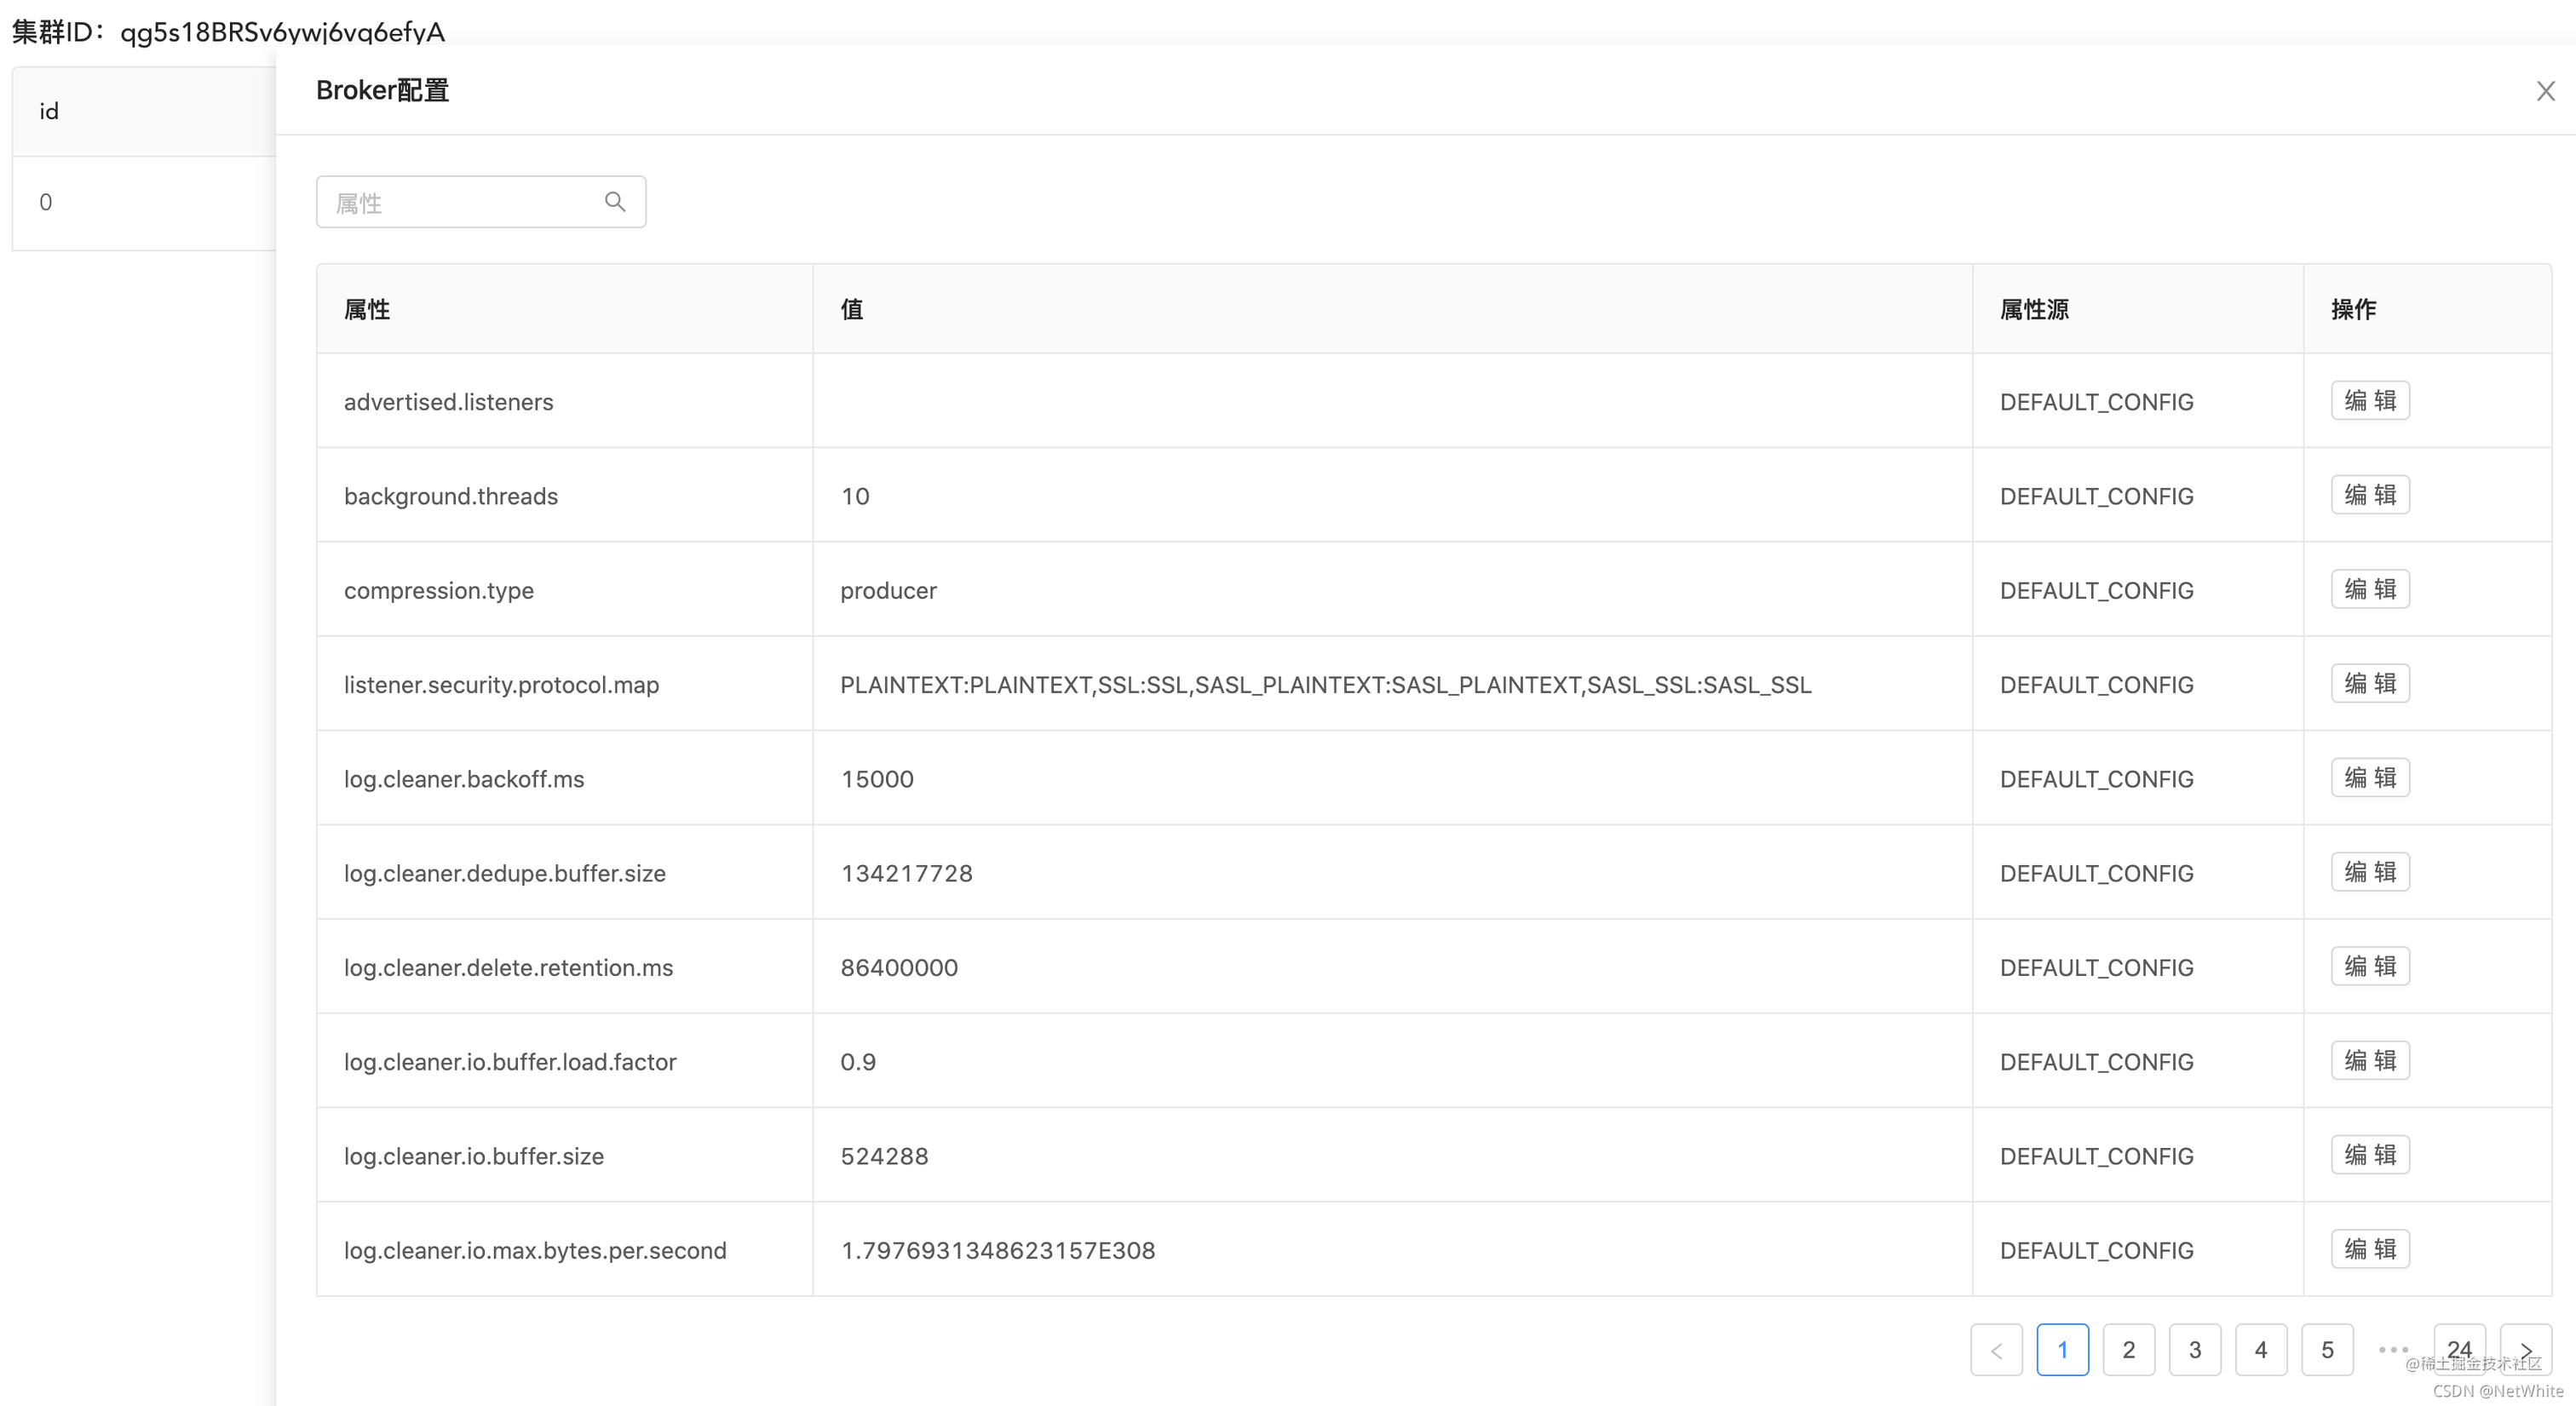Image resolution: width=2576 pixels, height=1406 pixels.
Task: Edit the background.threads property
Action: click(2370, 494)
